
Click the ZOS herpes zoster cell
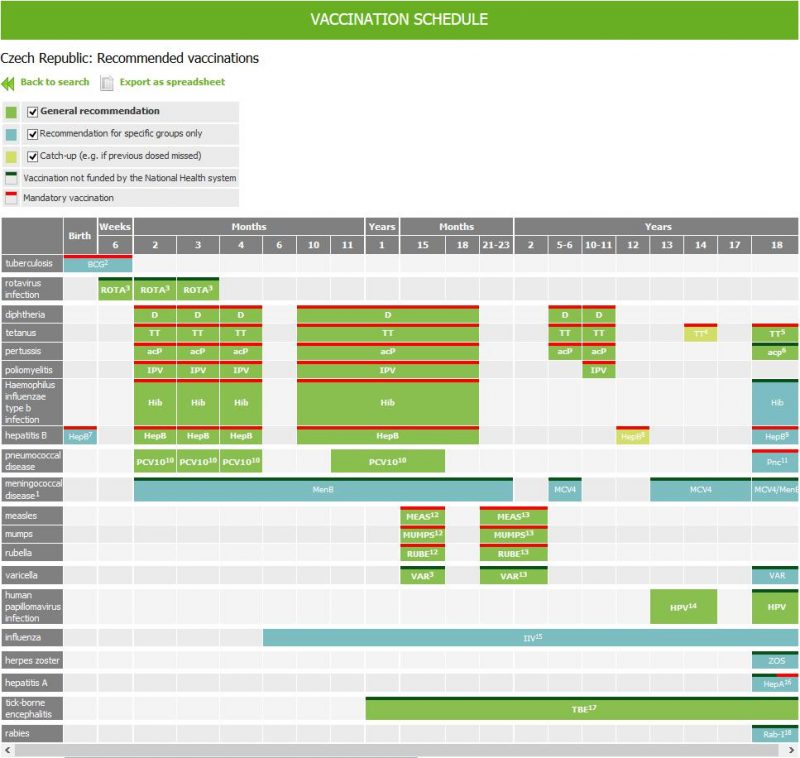[x=776, y=661]
